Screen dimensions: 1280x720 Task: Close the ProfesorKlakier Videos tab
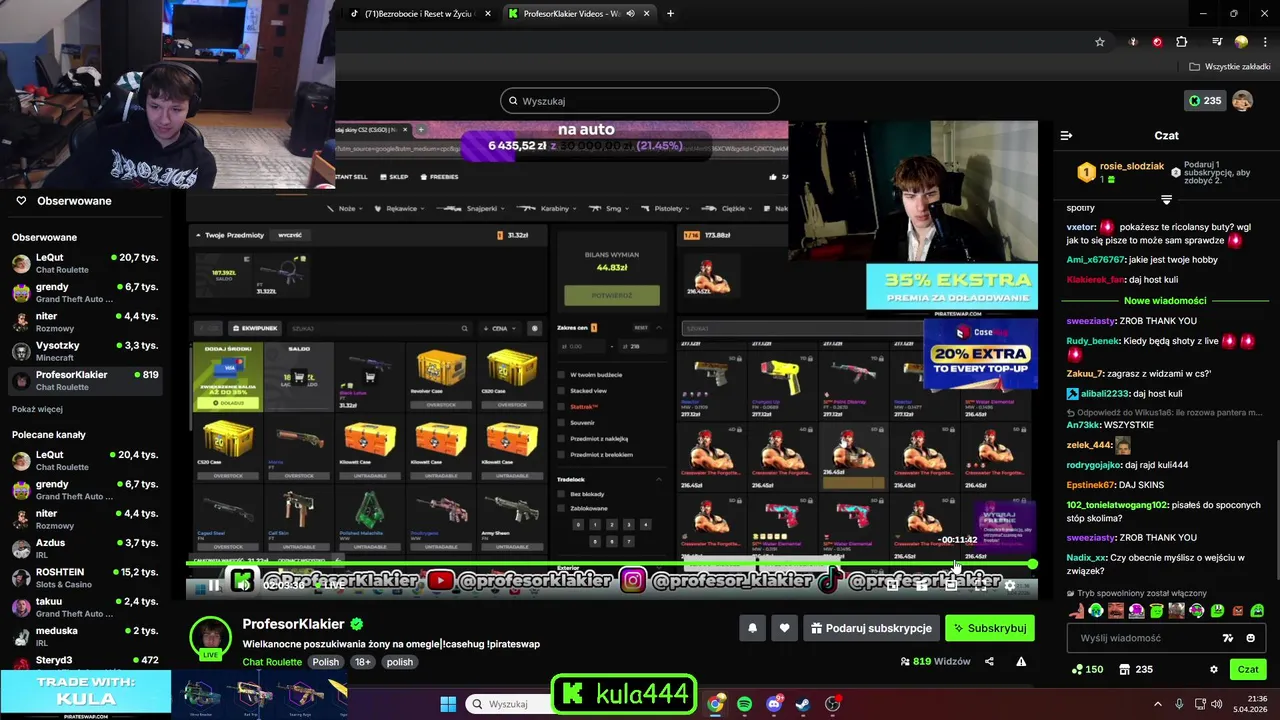pyautogui.click(x=647, y=14)
